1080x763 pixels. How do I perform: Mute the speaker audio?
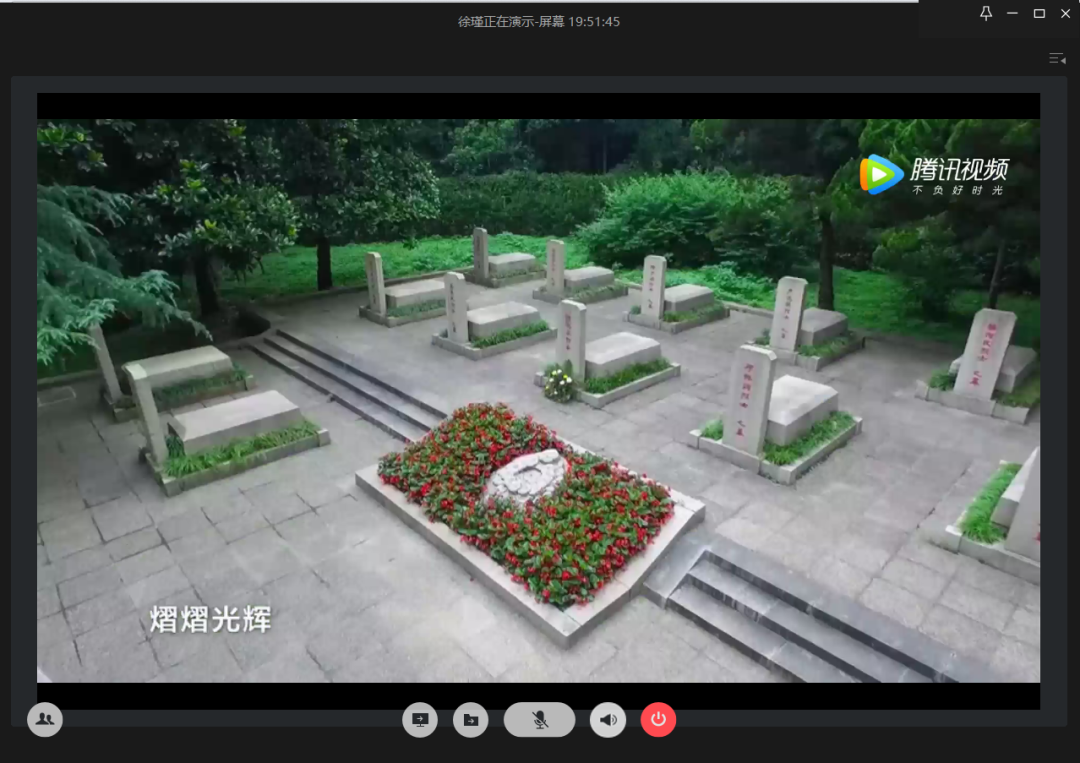click(608, 720)
